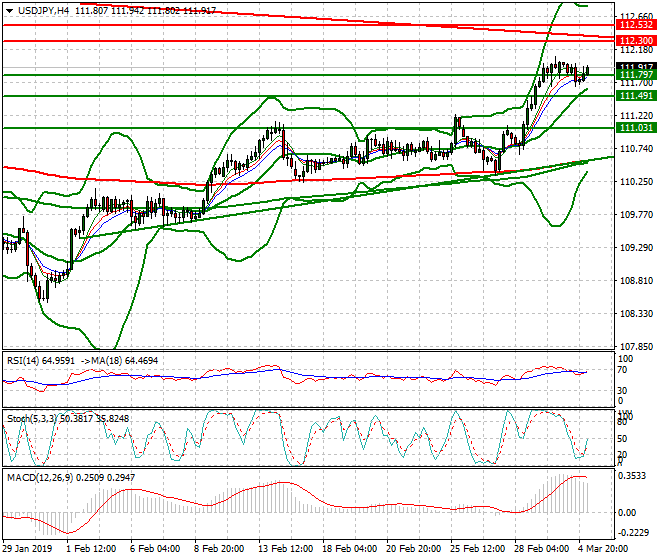The height and width of the screenshot is (560, 660).
Task: Click the 109.770 price axis value
Action: [636, 215]
